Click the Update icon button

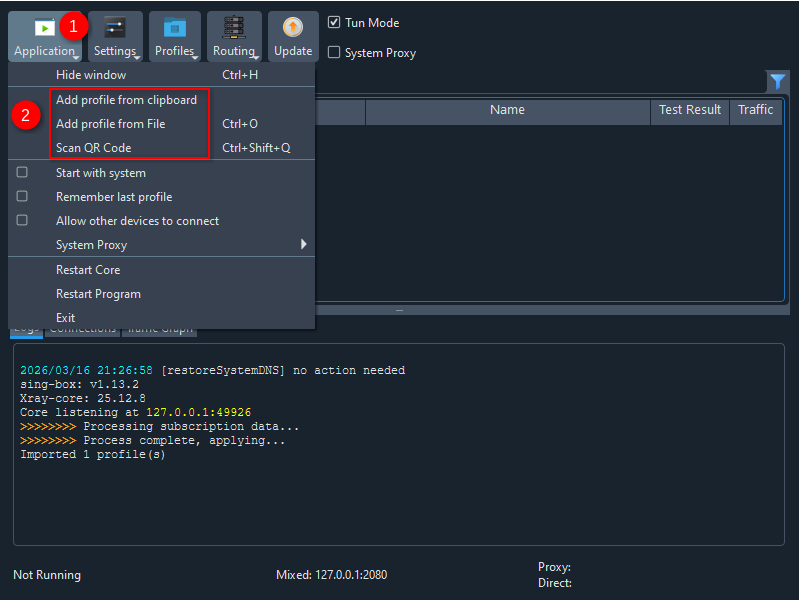pos(293,28)
